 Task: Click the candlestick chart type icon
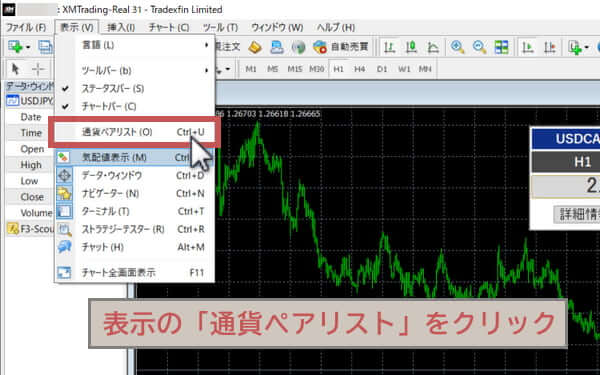point(411,47)
